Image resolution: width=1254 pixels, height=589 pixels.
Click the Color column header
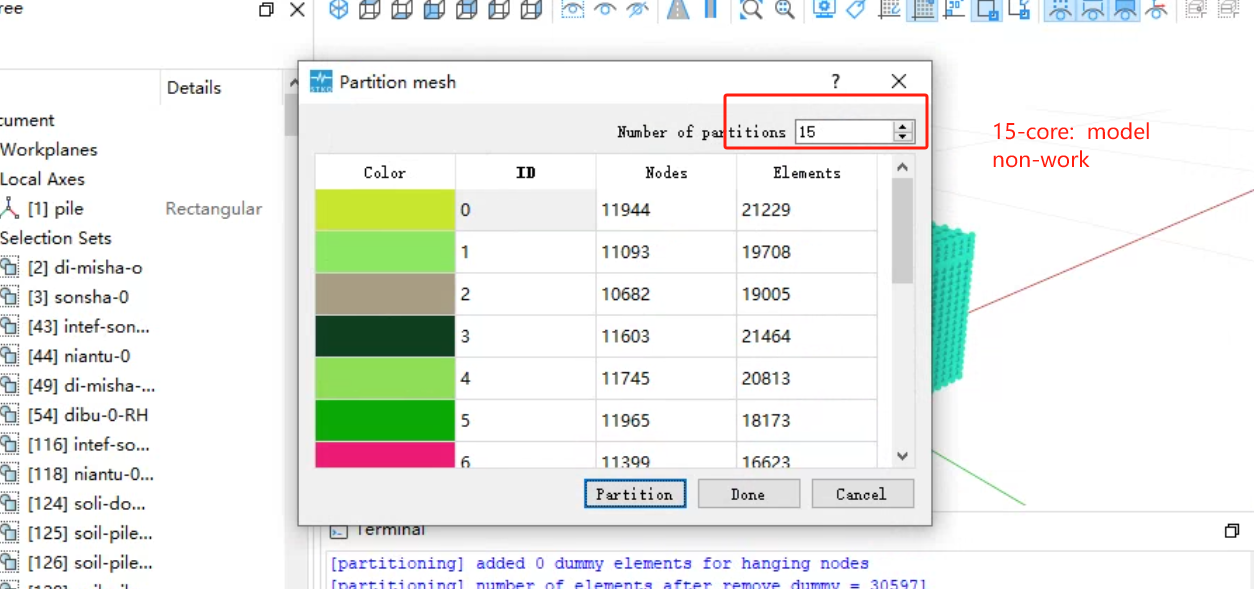[x=385, y=173]
